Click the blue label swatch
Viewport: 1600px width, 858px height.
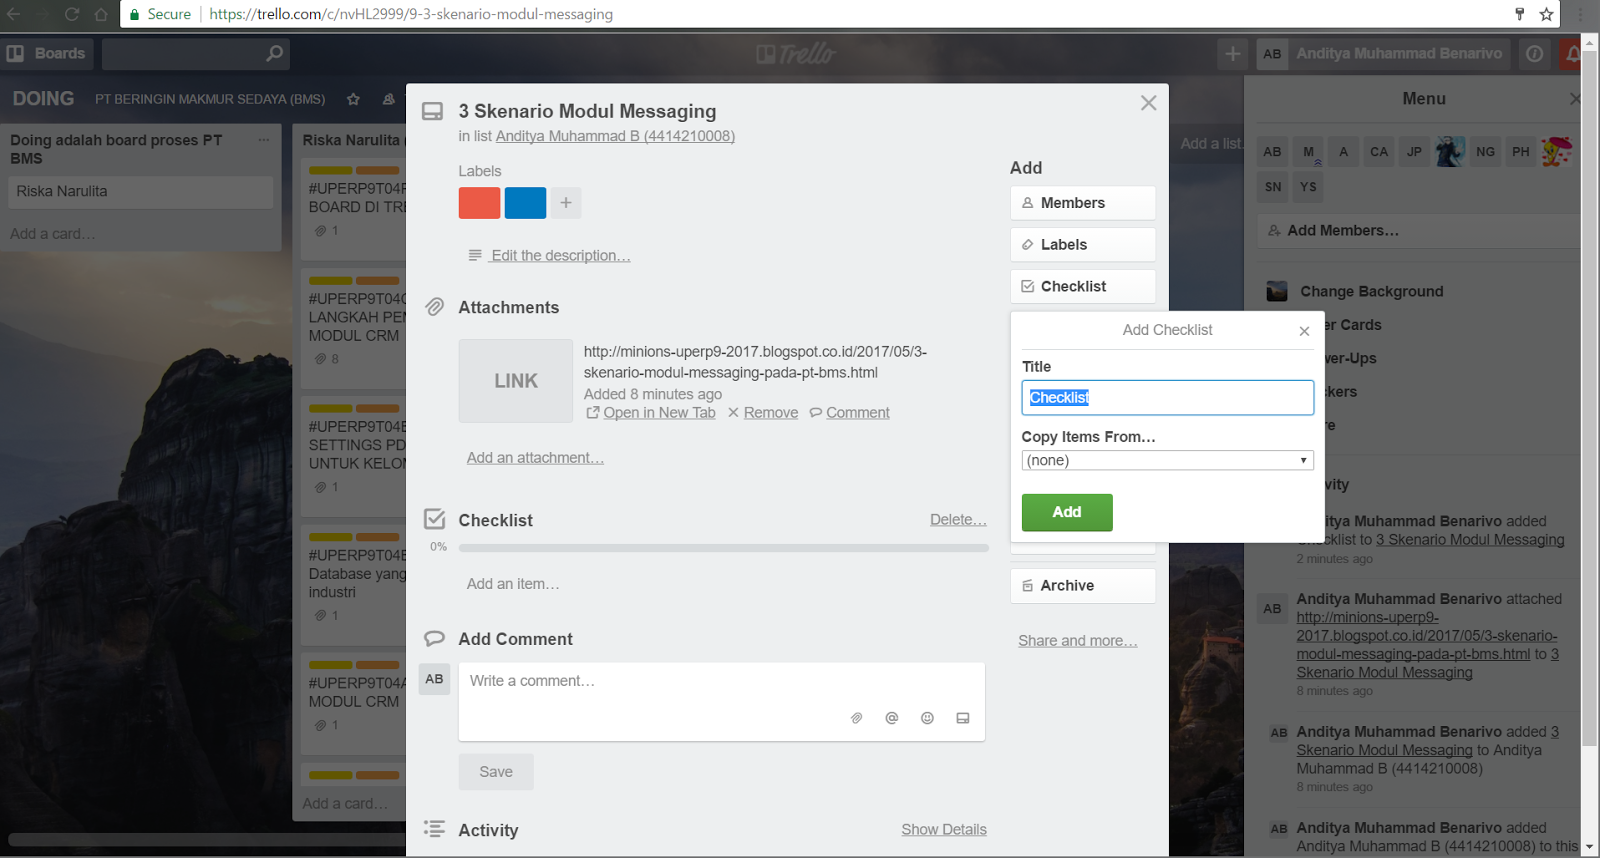525,203
